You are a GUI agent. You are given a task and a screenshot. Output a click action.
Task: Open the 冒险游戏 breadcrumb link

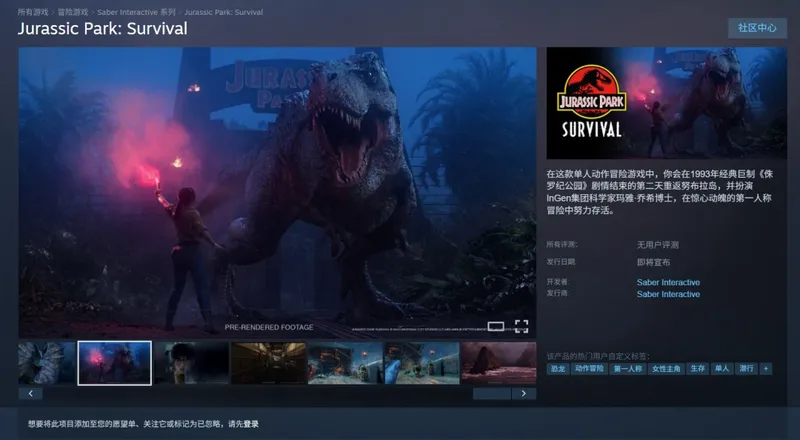[73, 11]
